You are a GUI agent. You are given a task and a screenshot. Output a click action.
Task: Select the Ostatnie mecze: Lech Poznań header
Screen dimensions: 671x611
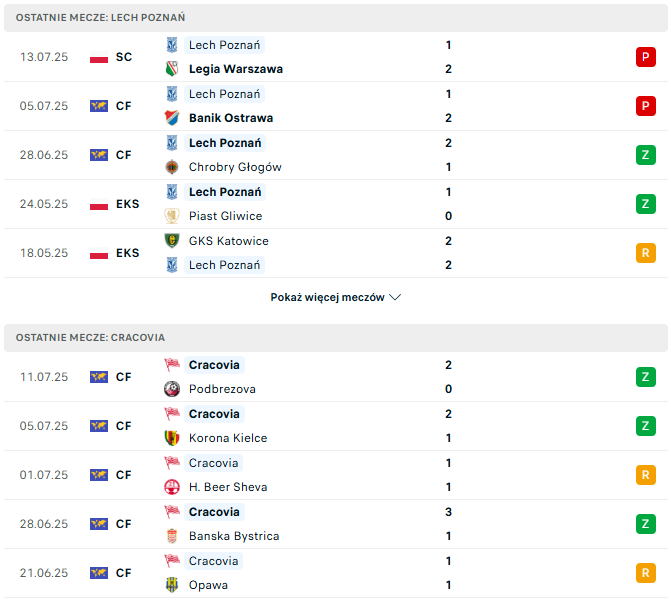pos(336,18)
